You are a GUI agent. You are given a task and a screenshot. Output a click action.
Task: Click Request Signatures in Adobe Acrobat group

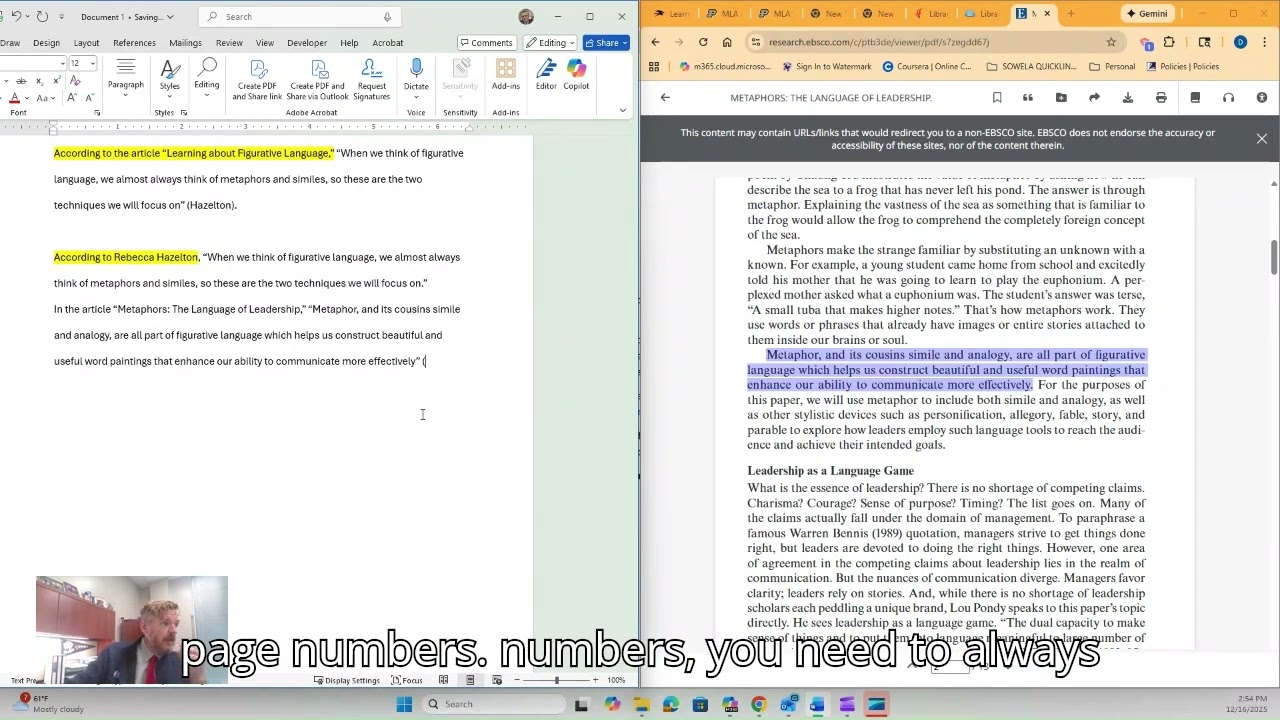click(371, 79)
